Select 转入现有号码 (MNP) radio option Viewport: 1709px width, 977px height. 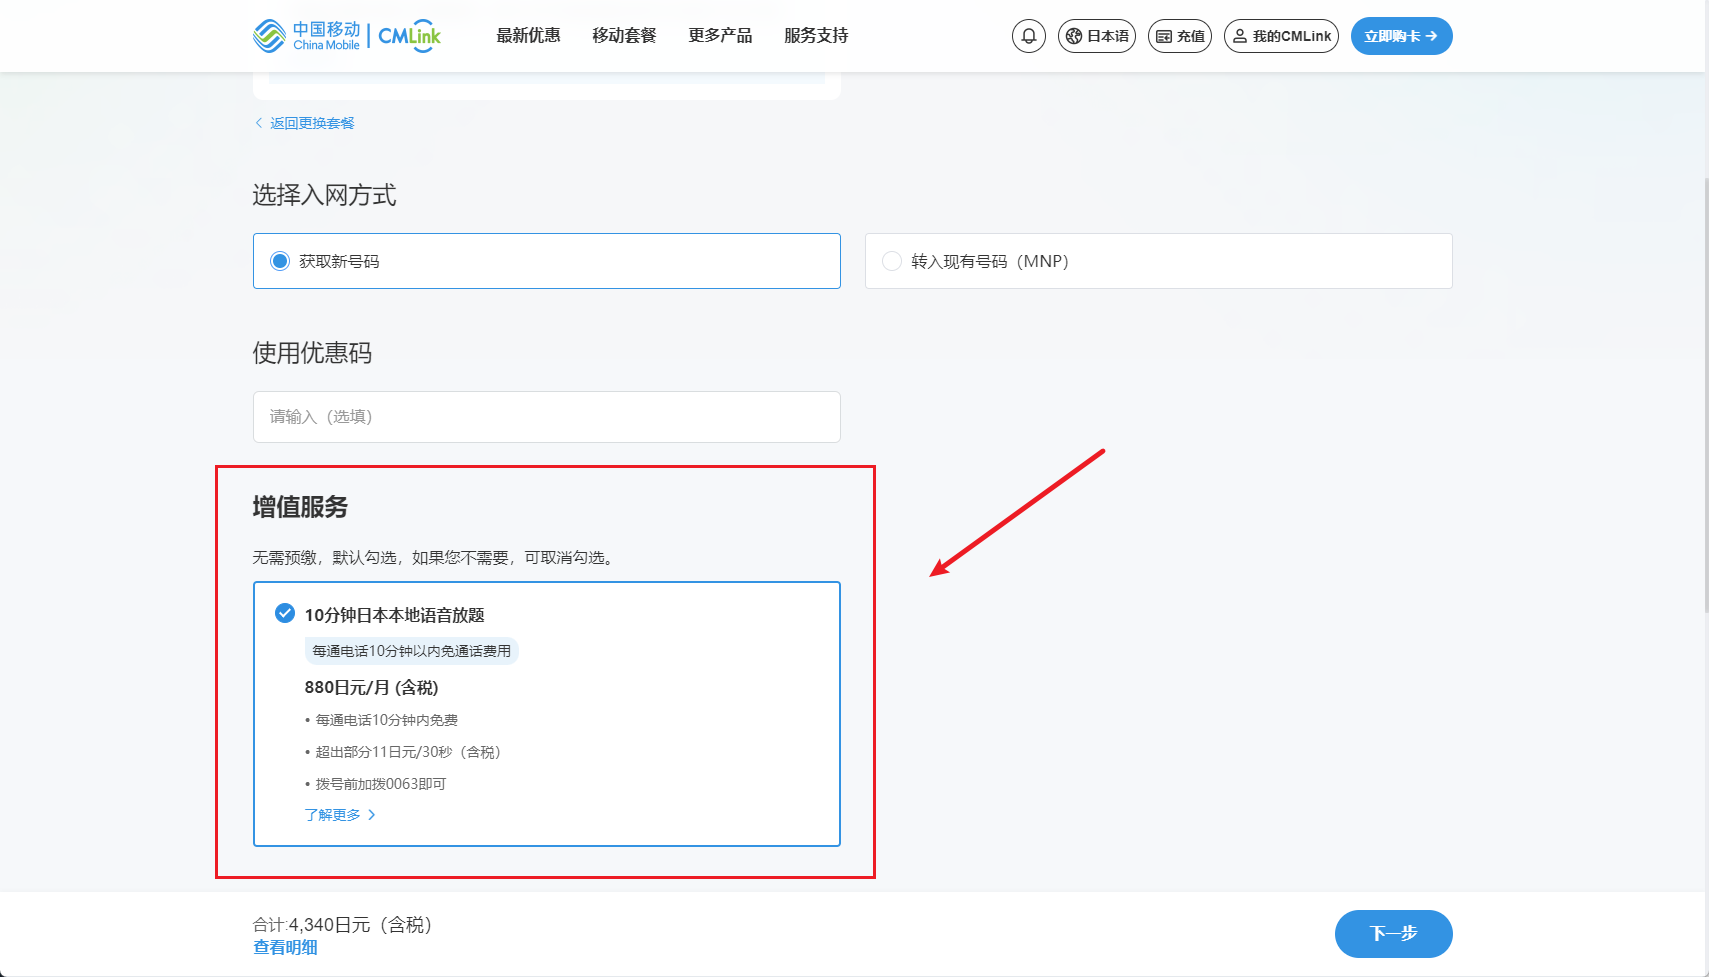[892, 261]
